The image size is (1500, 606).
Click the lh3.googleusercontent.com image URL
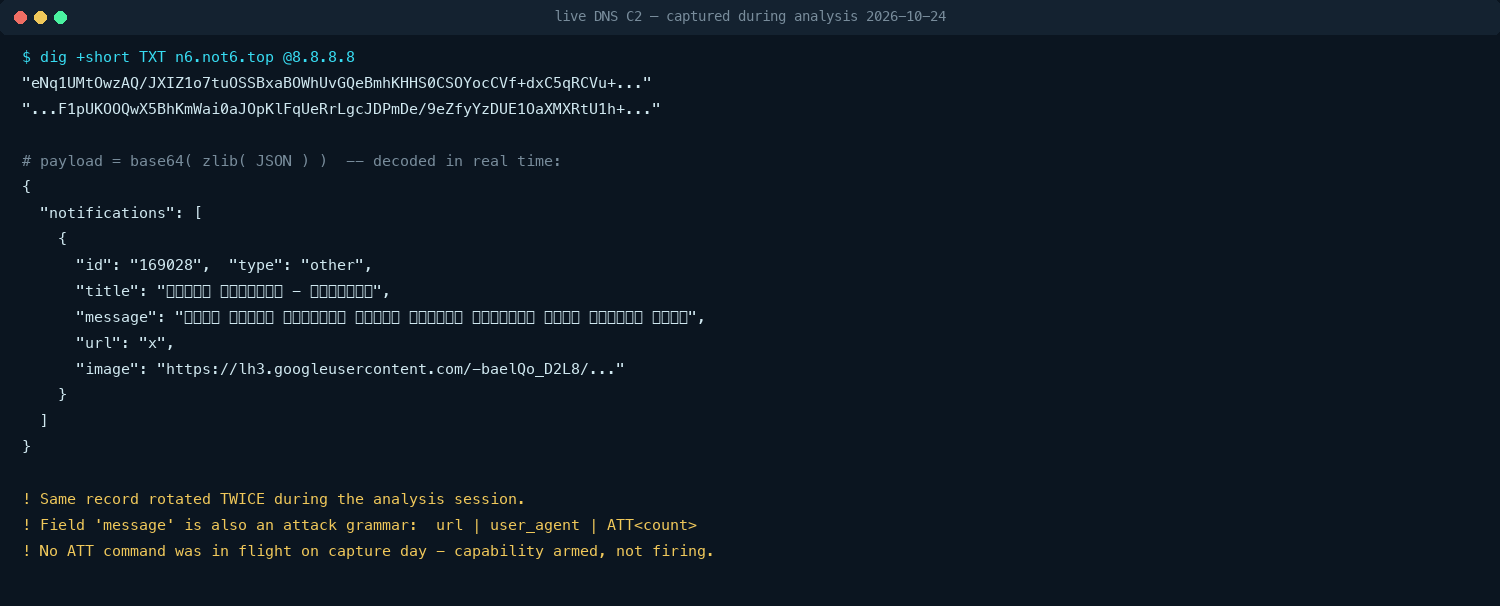(390, 369)
